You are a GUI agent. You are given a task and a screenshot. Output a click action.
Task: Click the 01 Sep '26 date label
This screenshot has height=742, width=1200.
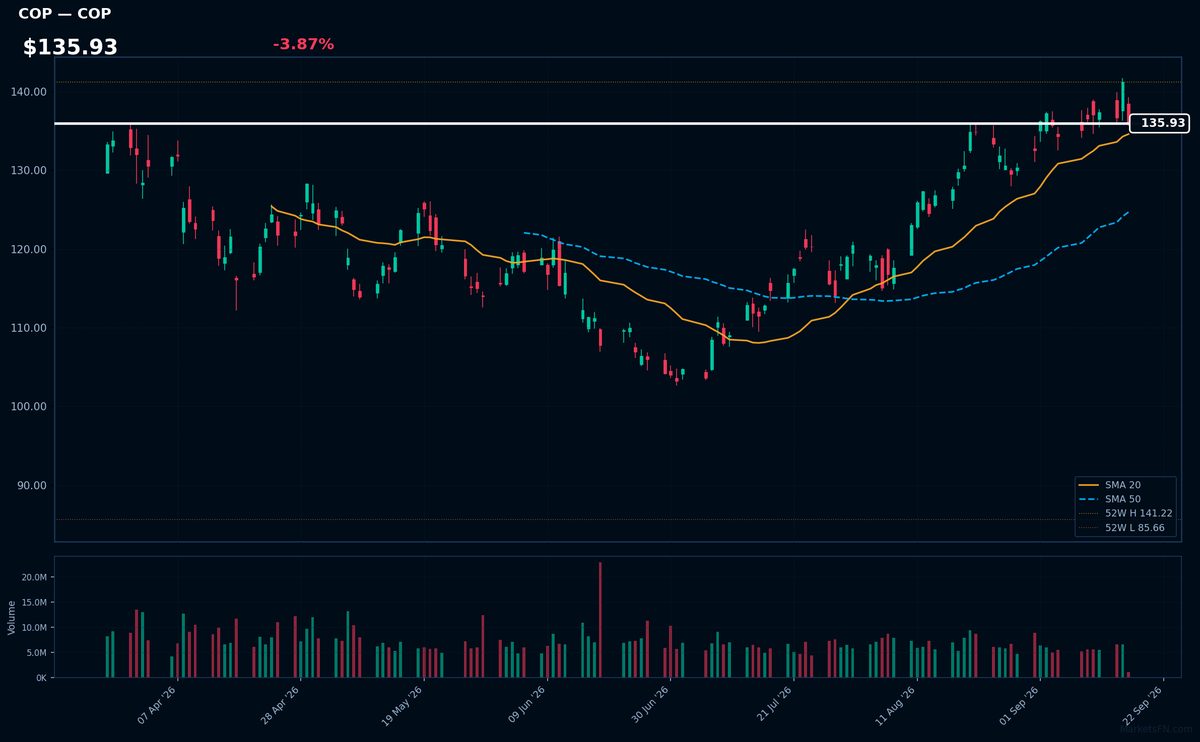(x=1020, y=705)
